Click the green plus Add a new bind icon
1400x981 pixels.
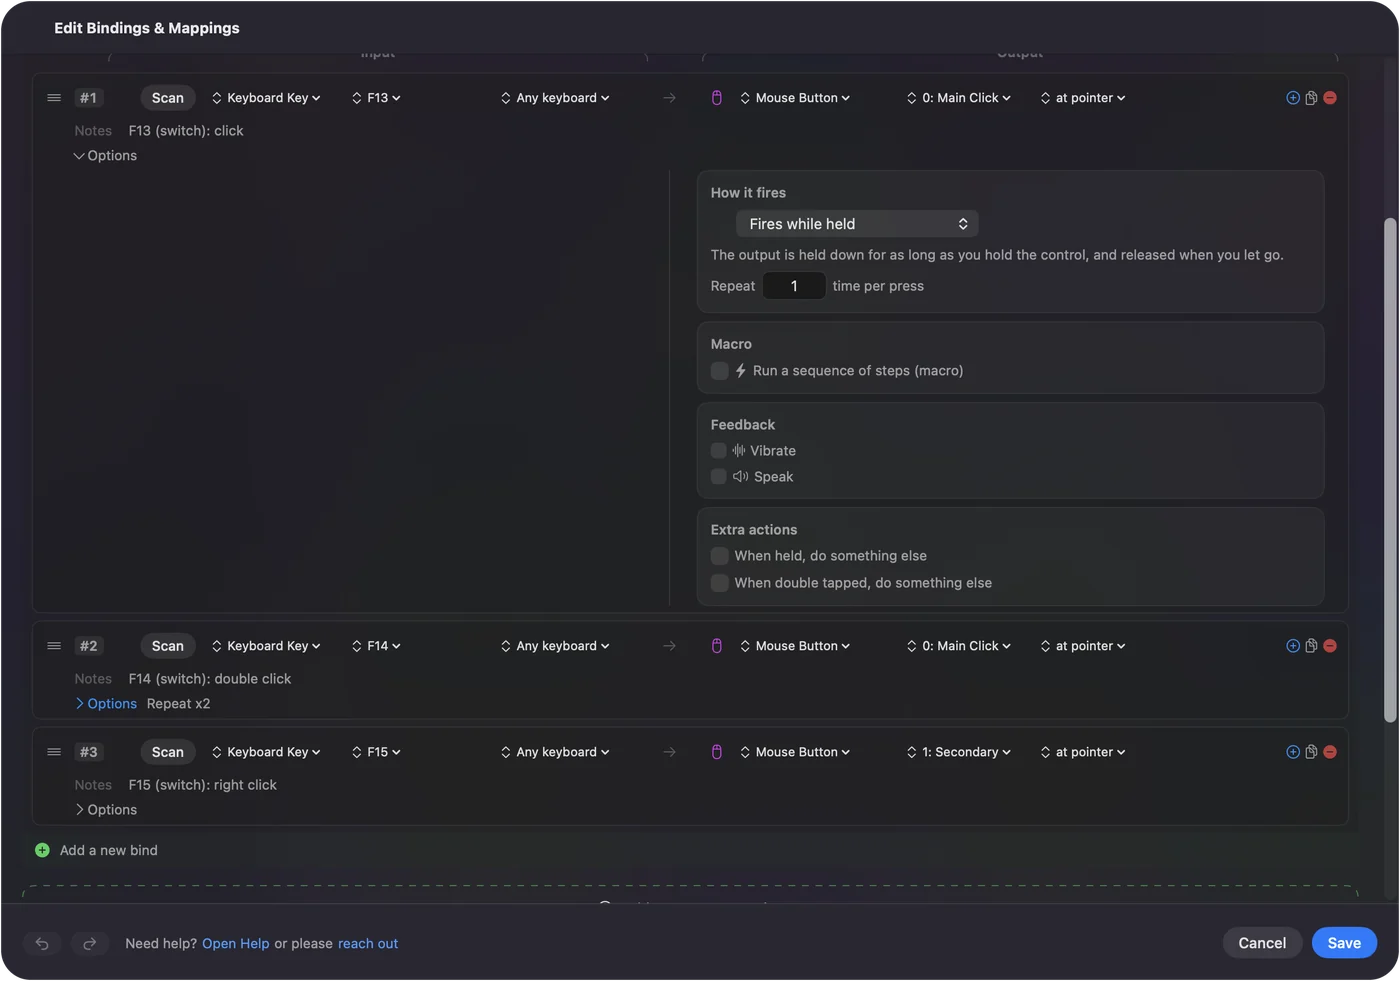coord(42,850)
